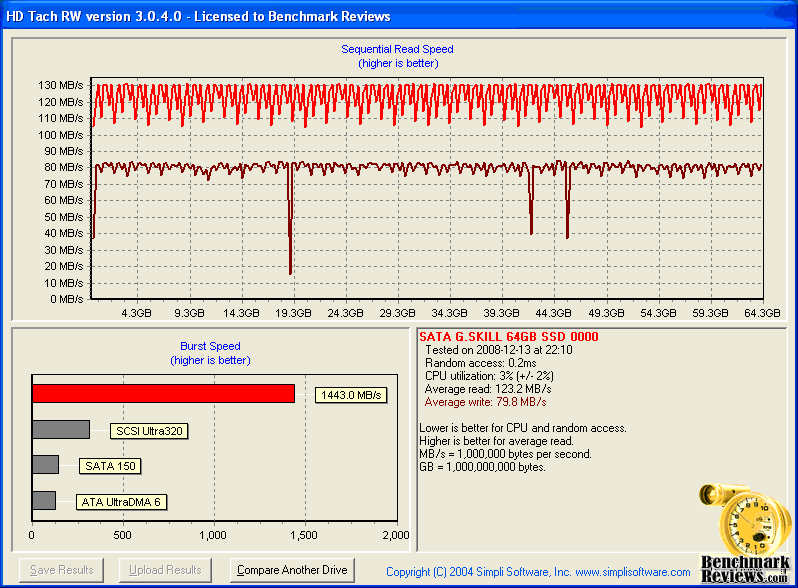Click the 2,000 burst axis label
The width and height of the screenshot is (798, 588).
396,535
